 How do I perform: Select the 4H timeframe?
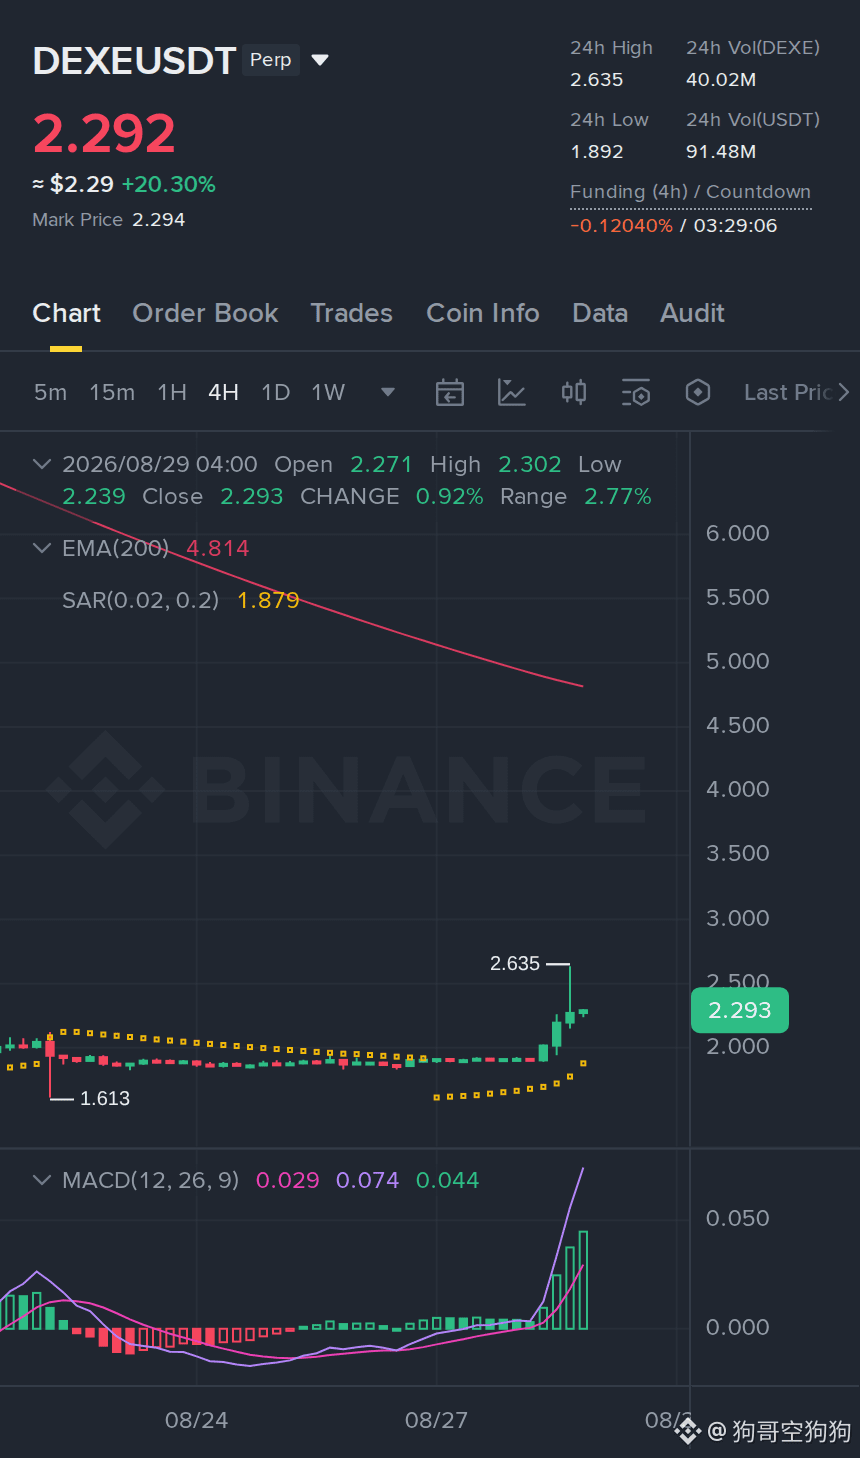[x=223, y=392]
